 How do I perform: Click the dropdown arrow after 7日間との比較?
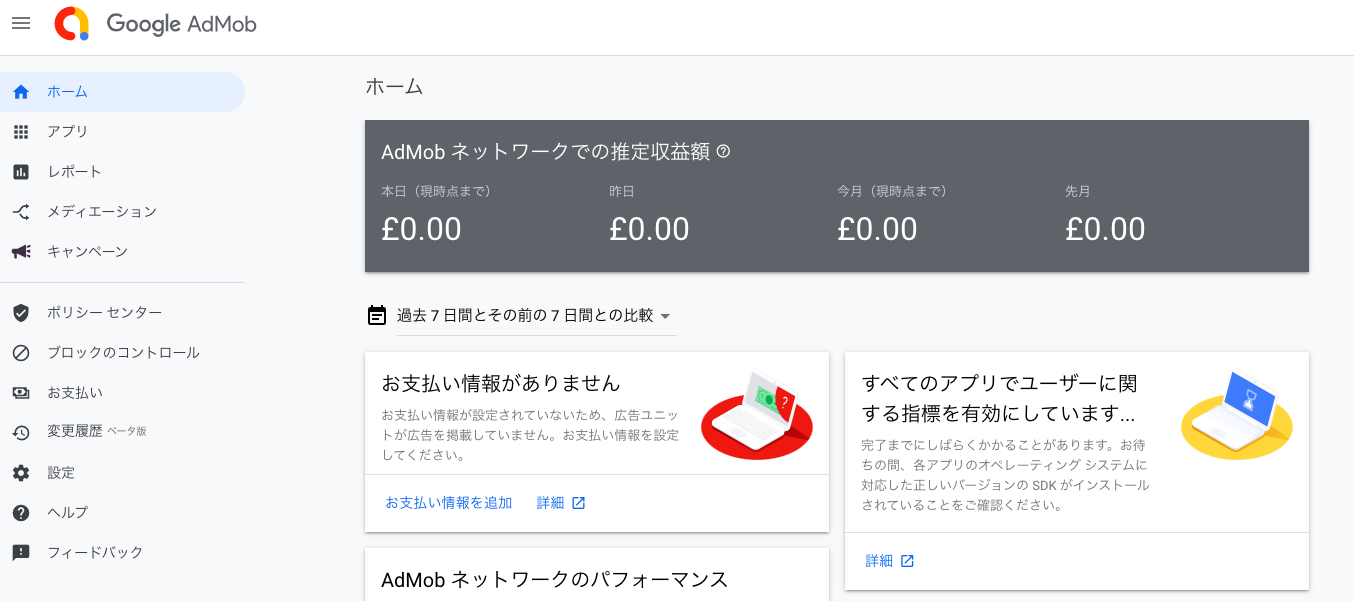click(x=665, y=316)
